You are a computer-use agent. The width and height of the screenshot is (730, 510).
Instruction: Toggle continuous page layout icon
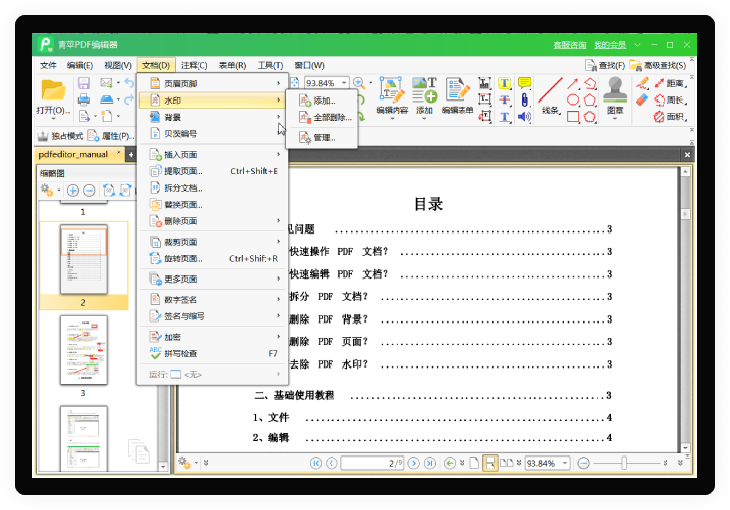490,463
